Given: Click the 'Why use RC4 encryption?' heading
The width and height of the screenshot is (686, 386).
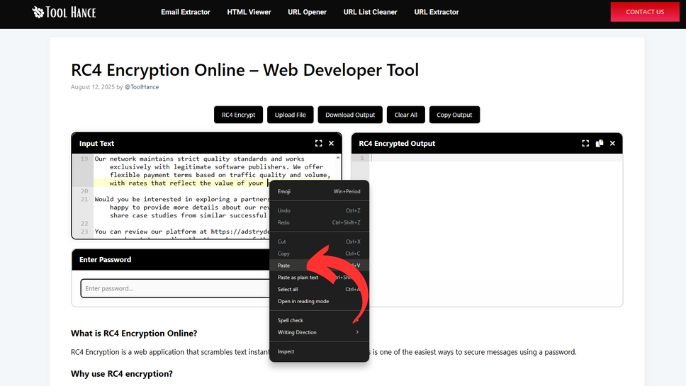Looking at the screenshot, I should pyautogui.click(x=122, y=374).
